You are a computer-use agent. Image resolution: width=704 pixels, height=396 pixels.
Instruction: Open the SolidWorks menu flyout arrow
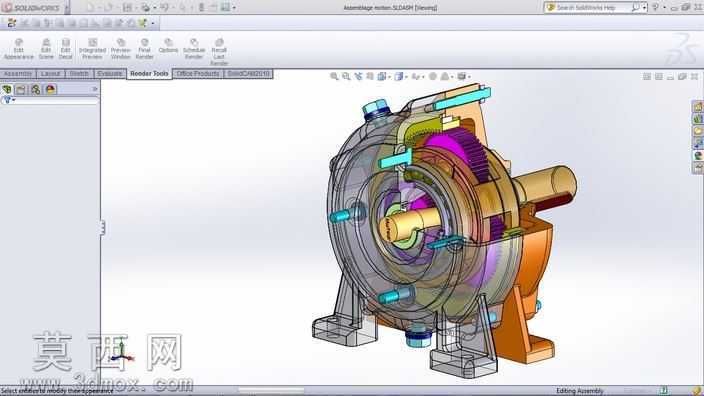click(67, 8)
